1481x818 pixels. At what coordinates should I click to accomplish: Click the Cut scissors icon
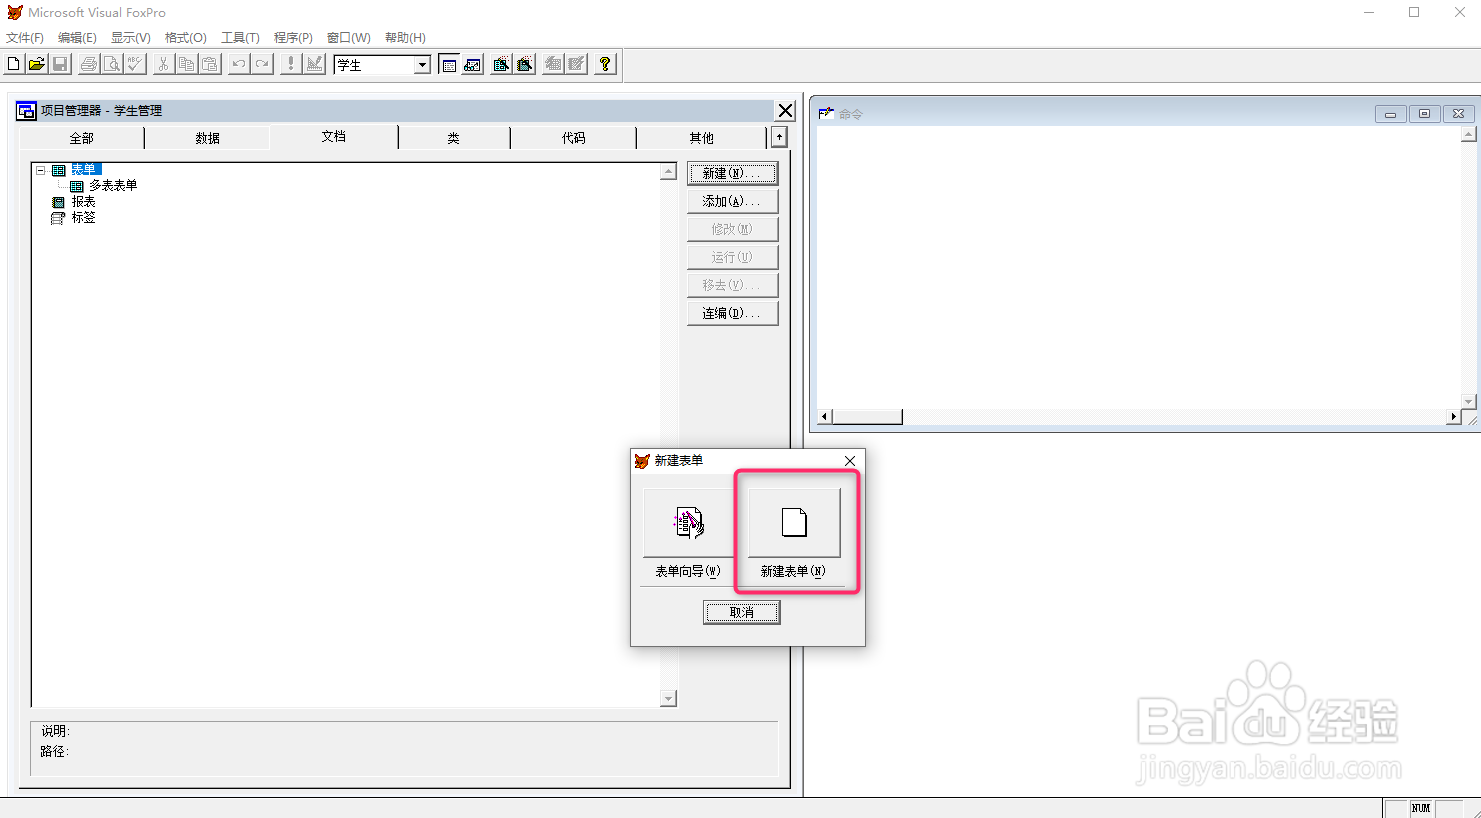163,64
